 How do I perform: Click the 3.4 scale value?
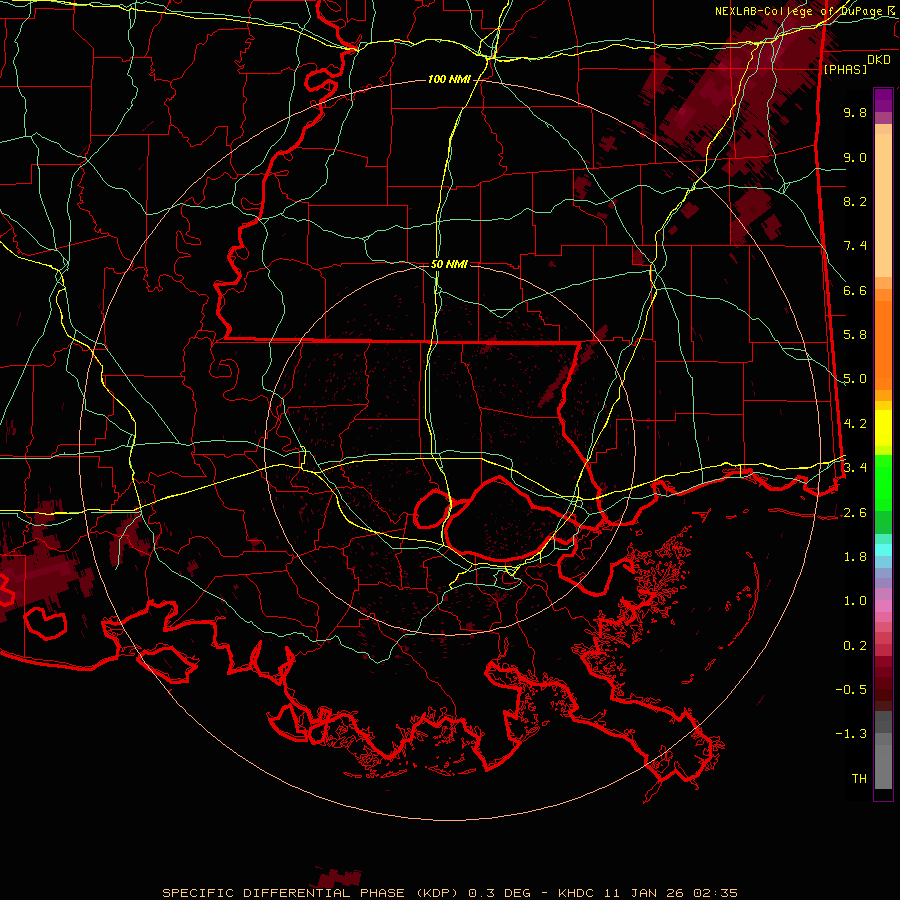point(855,468)
